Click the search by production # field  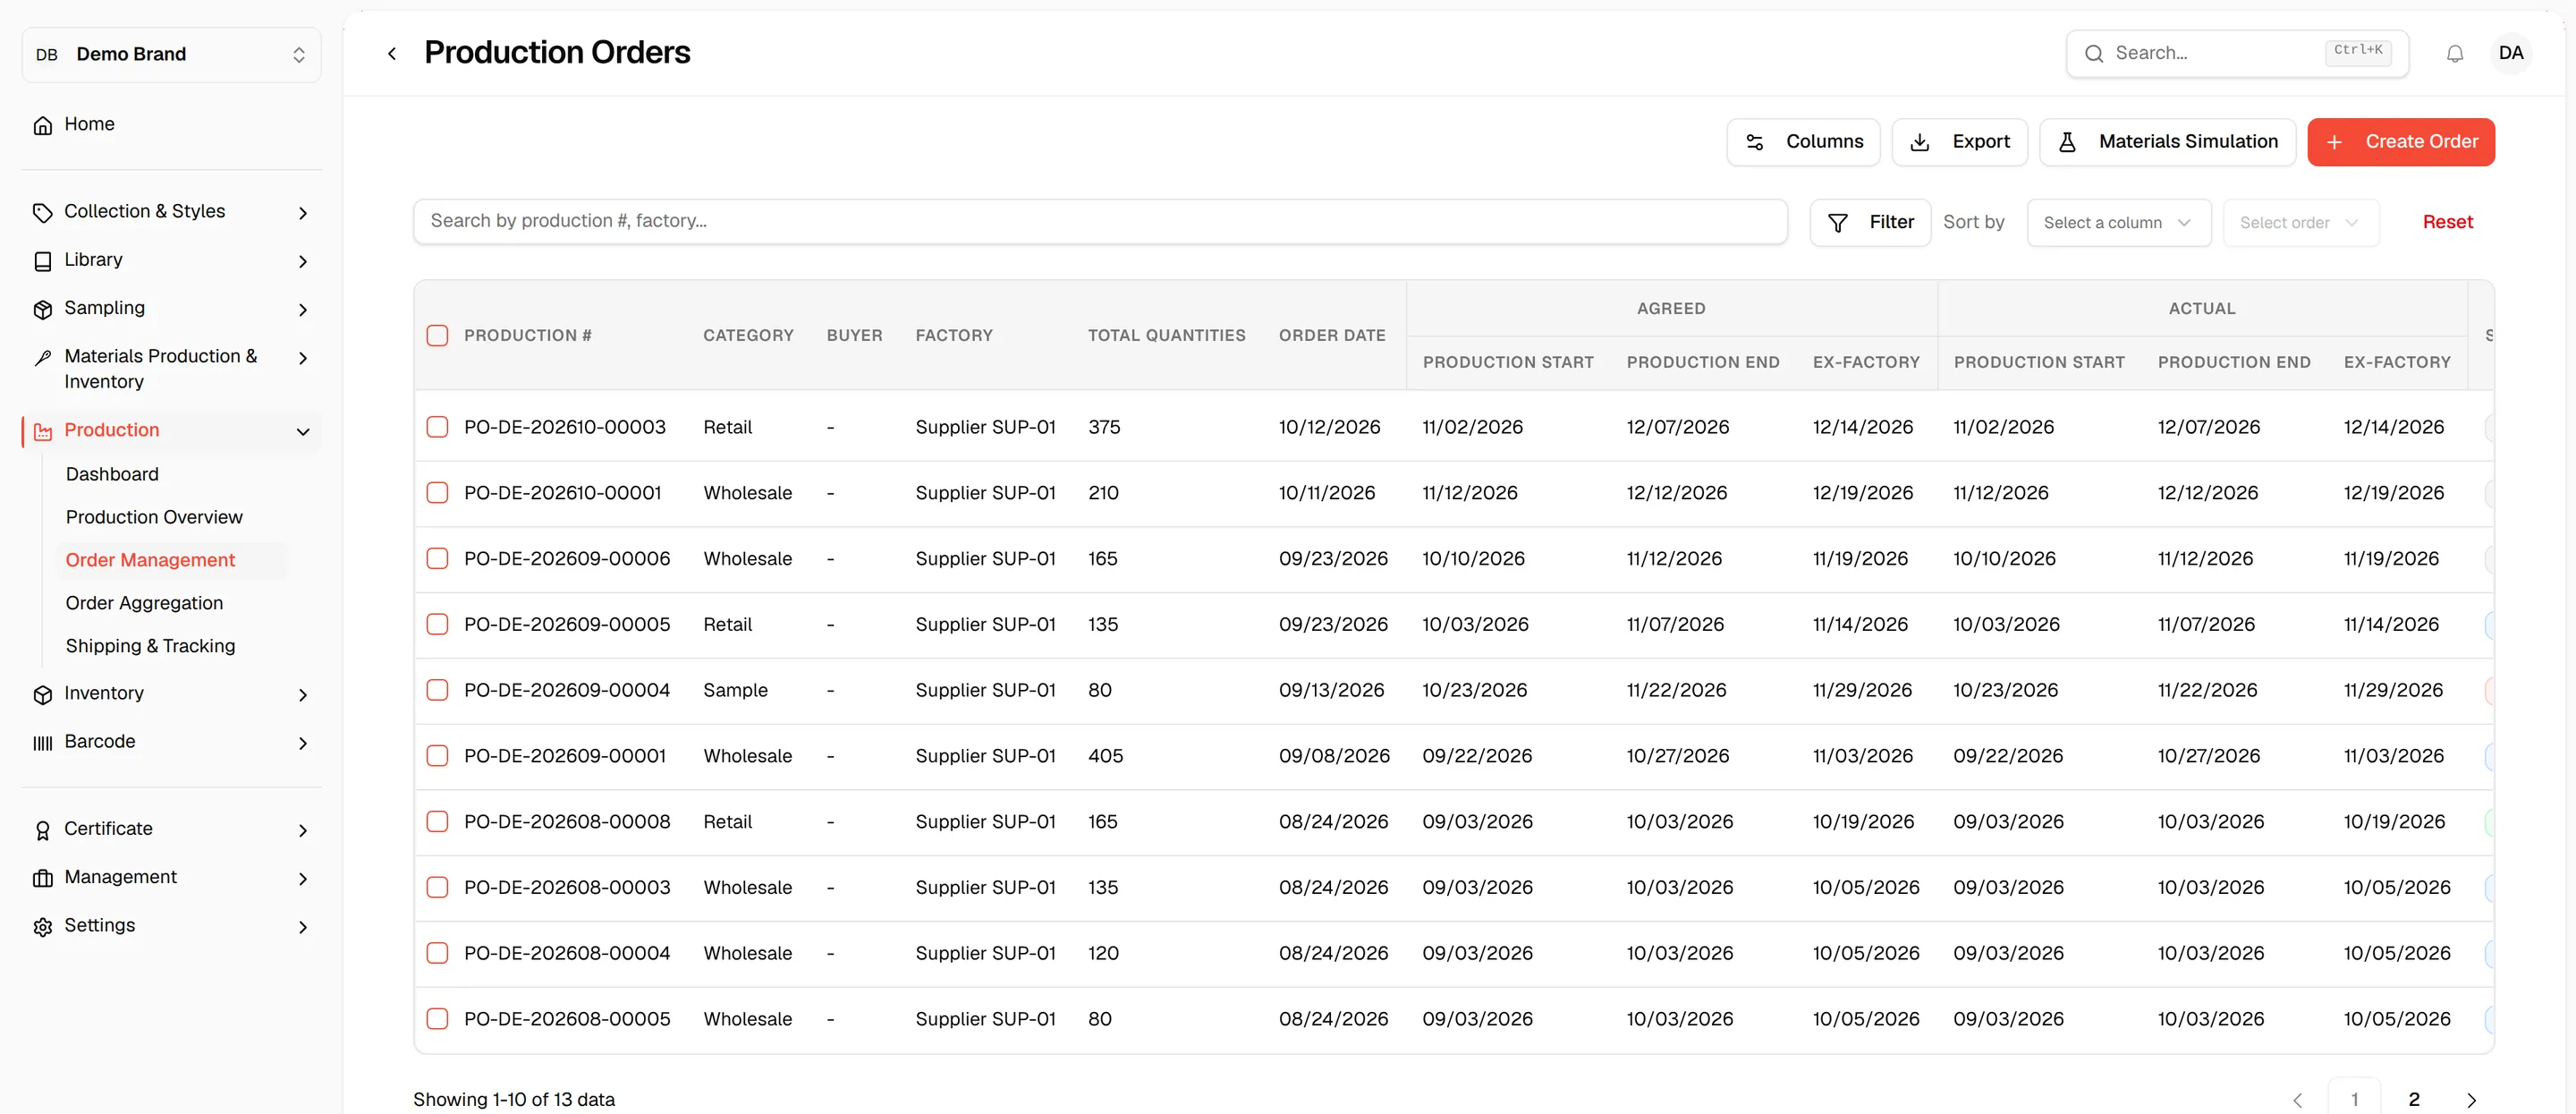tap(1100, 221)
